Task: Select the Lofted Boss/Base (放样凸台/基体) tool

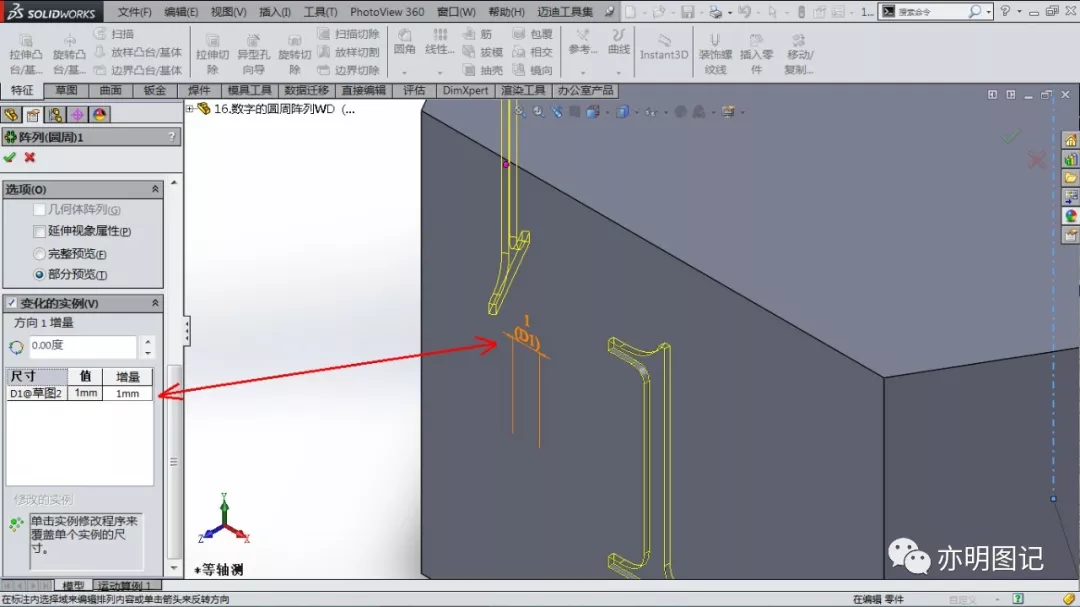Action: [x=138, y=52]
